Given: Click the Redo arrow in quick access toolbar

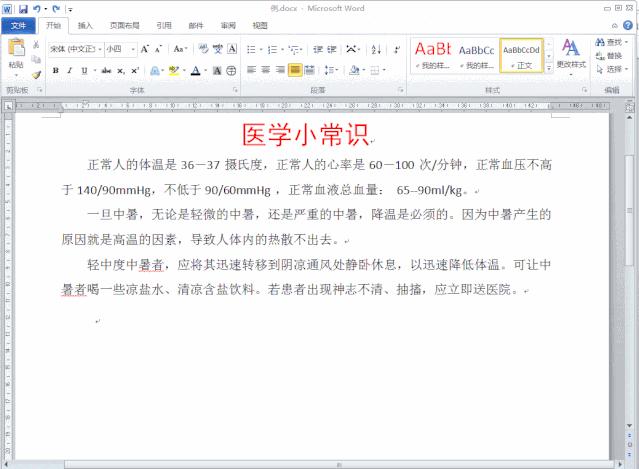Looking at the screenshot, I should (56, 9).
